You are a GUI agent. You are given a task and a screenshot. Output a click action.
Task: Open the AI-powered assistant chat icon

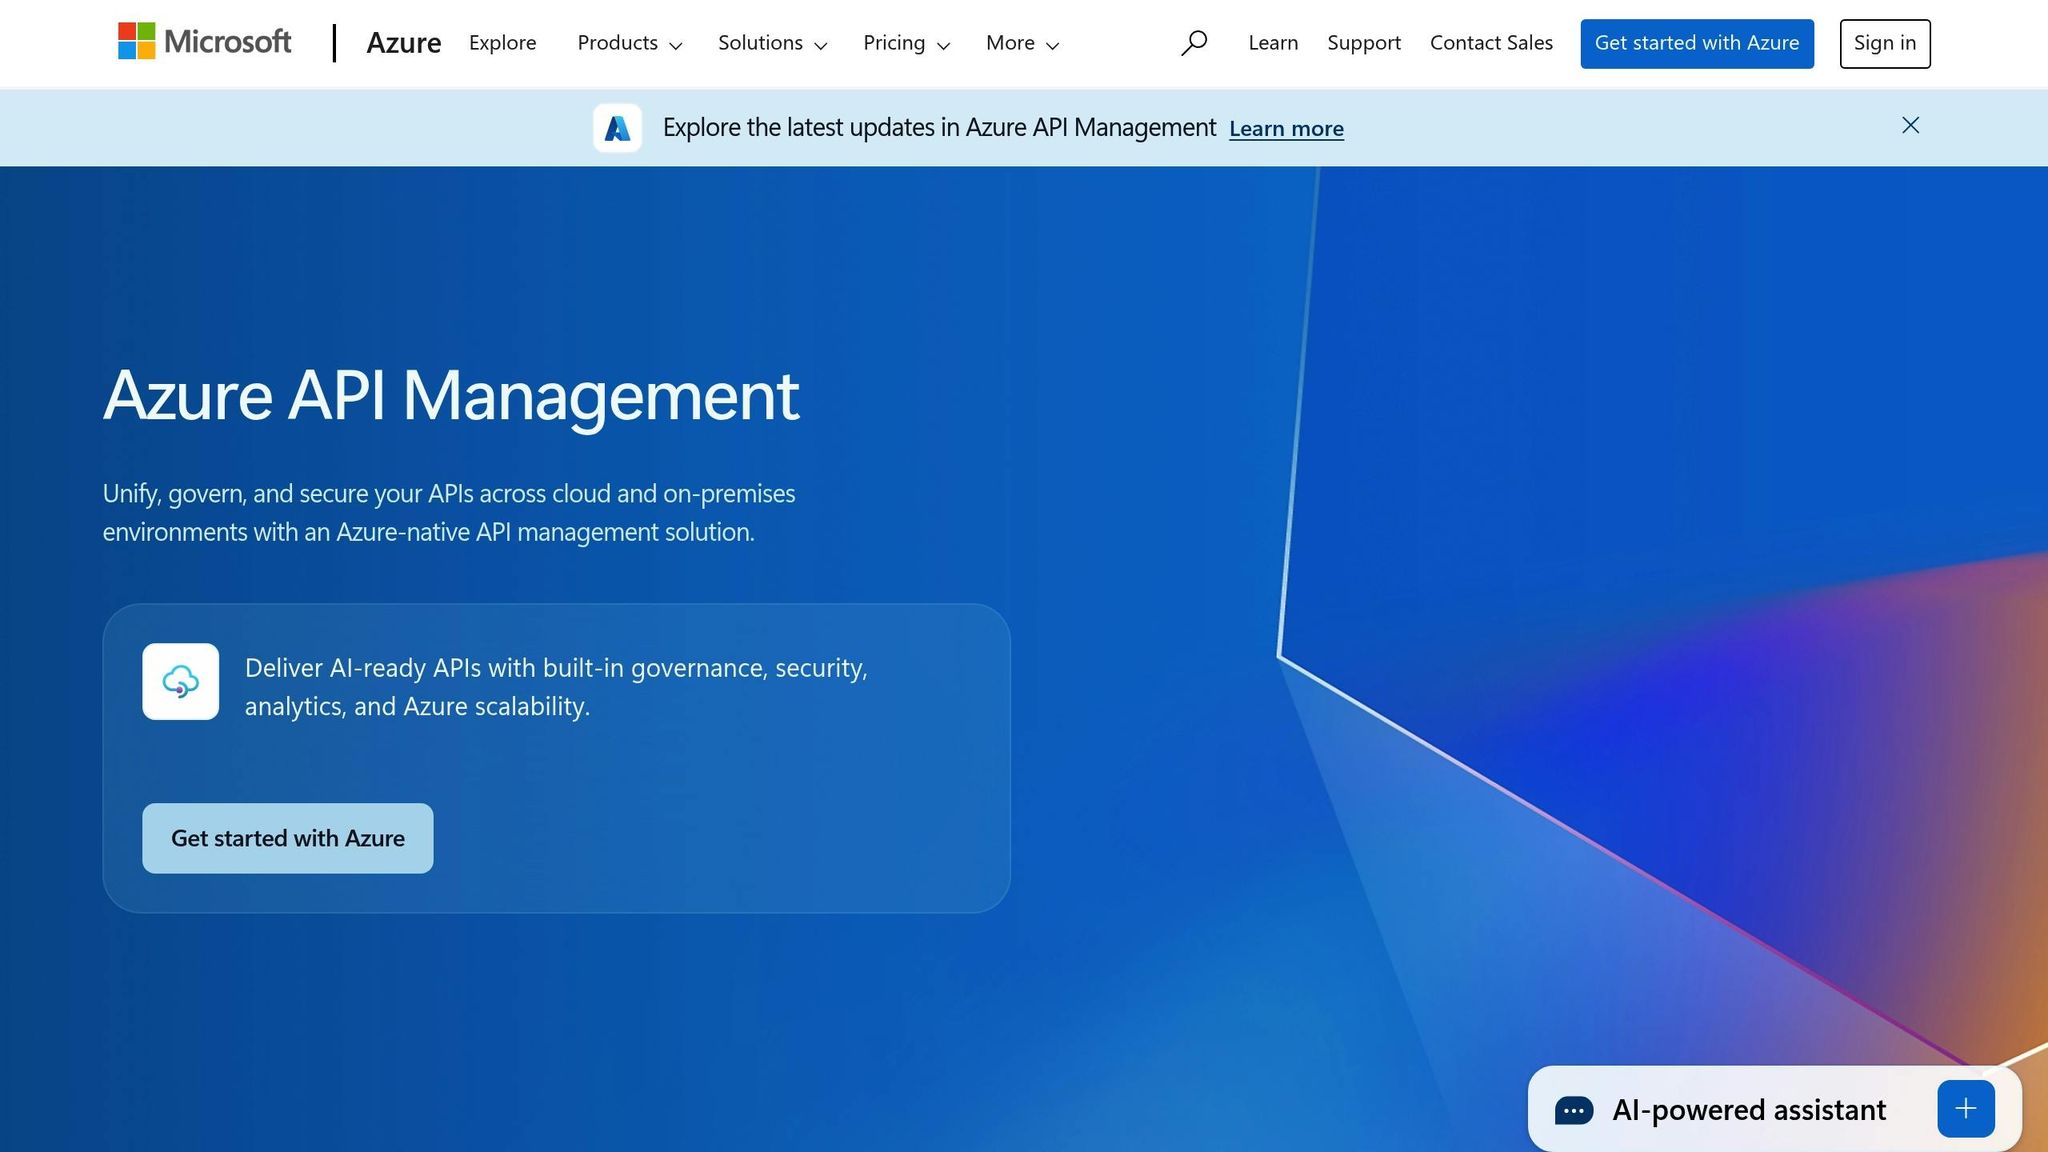[x=1573, y=1110]
